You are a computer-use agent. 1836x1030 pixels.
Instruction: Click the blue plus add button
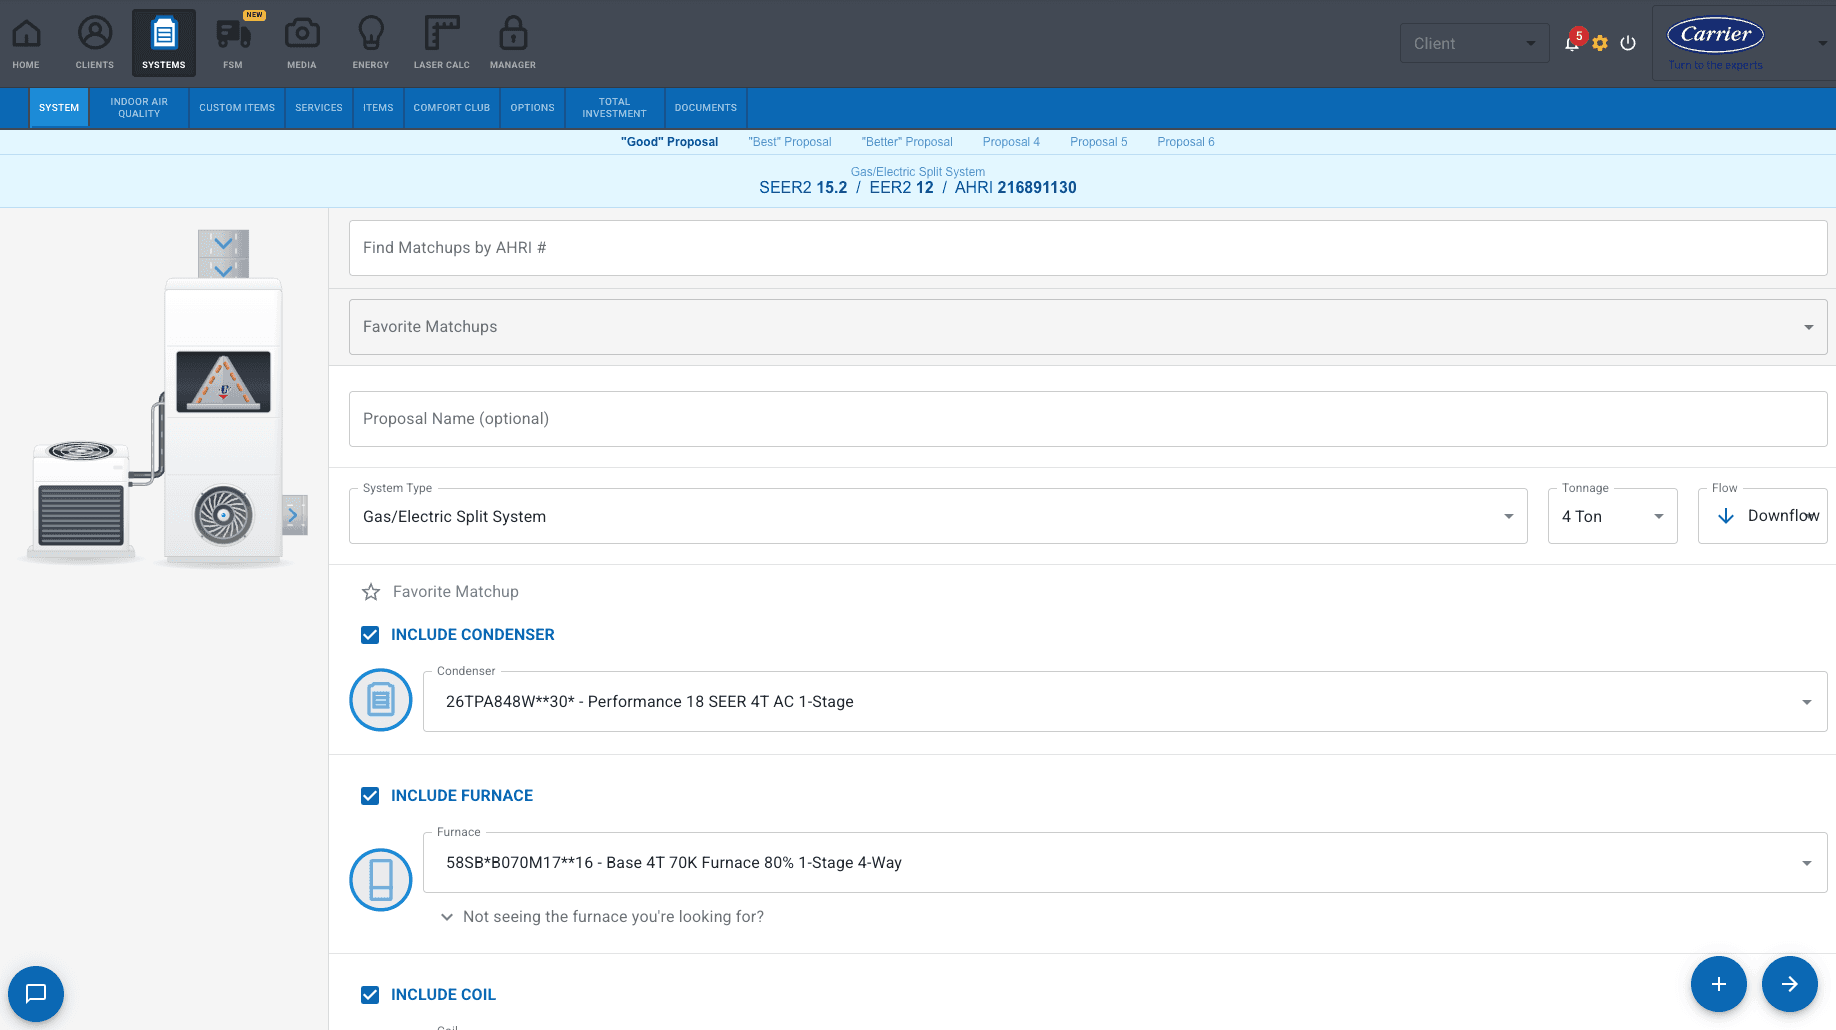pos(1719,984)
